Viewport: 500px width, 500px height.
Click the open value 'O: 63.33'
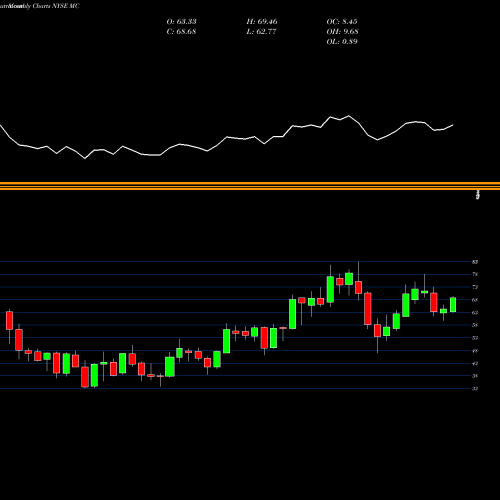(181, 22)
